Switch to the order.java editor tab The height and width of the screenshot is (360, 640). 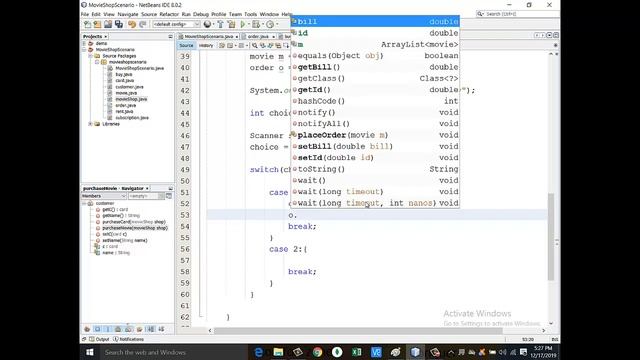258,36
